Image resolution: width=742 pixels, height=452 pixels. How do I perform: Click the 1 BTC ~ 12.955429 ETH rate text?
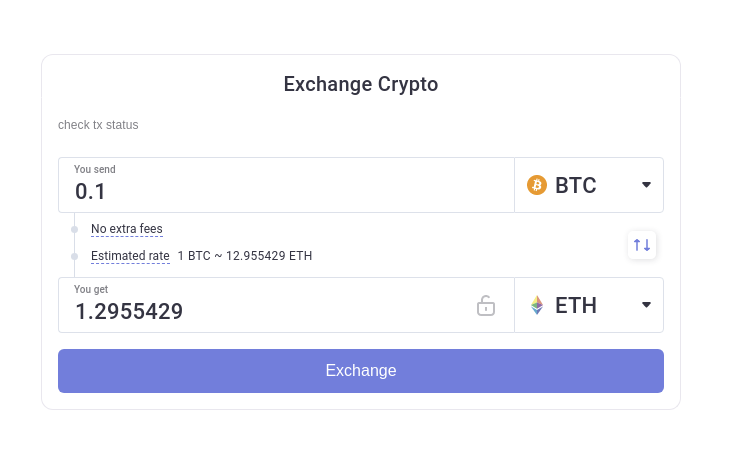[245, 256]
